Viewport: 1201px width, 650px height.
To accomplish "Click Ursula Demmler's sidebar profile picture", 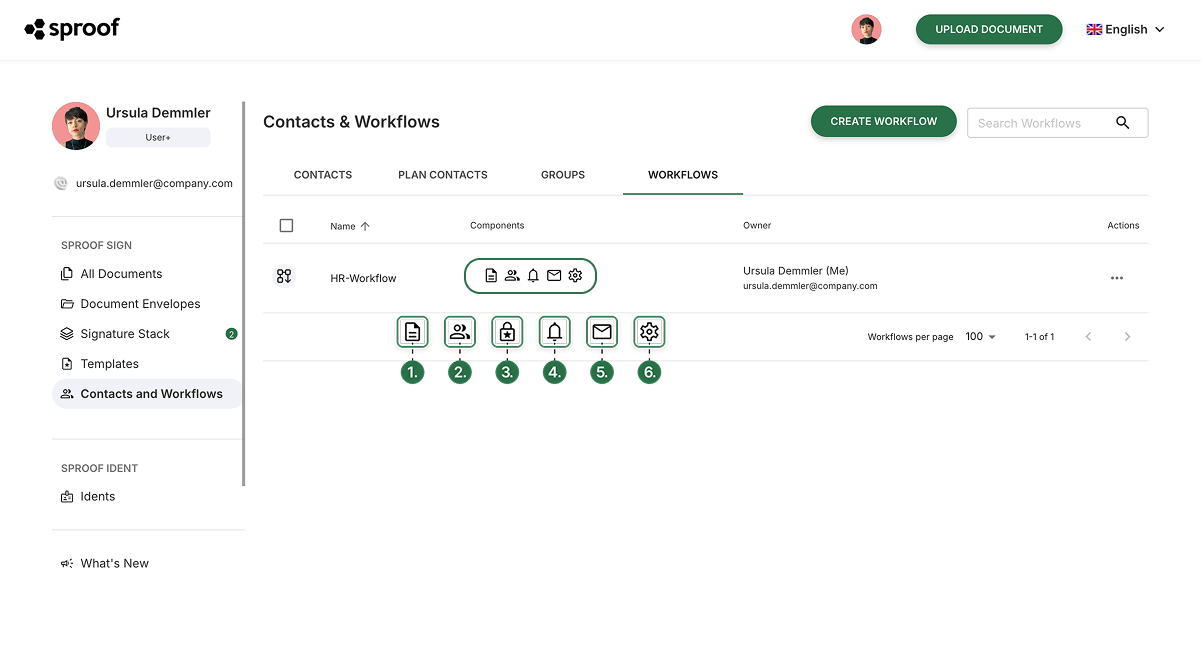I will tap(75, 126).
